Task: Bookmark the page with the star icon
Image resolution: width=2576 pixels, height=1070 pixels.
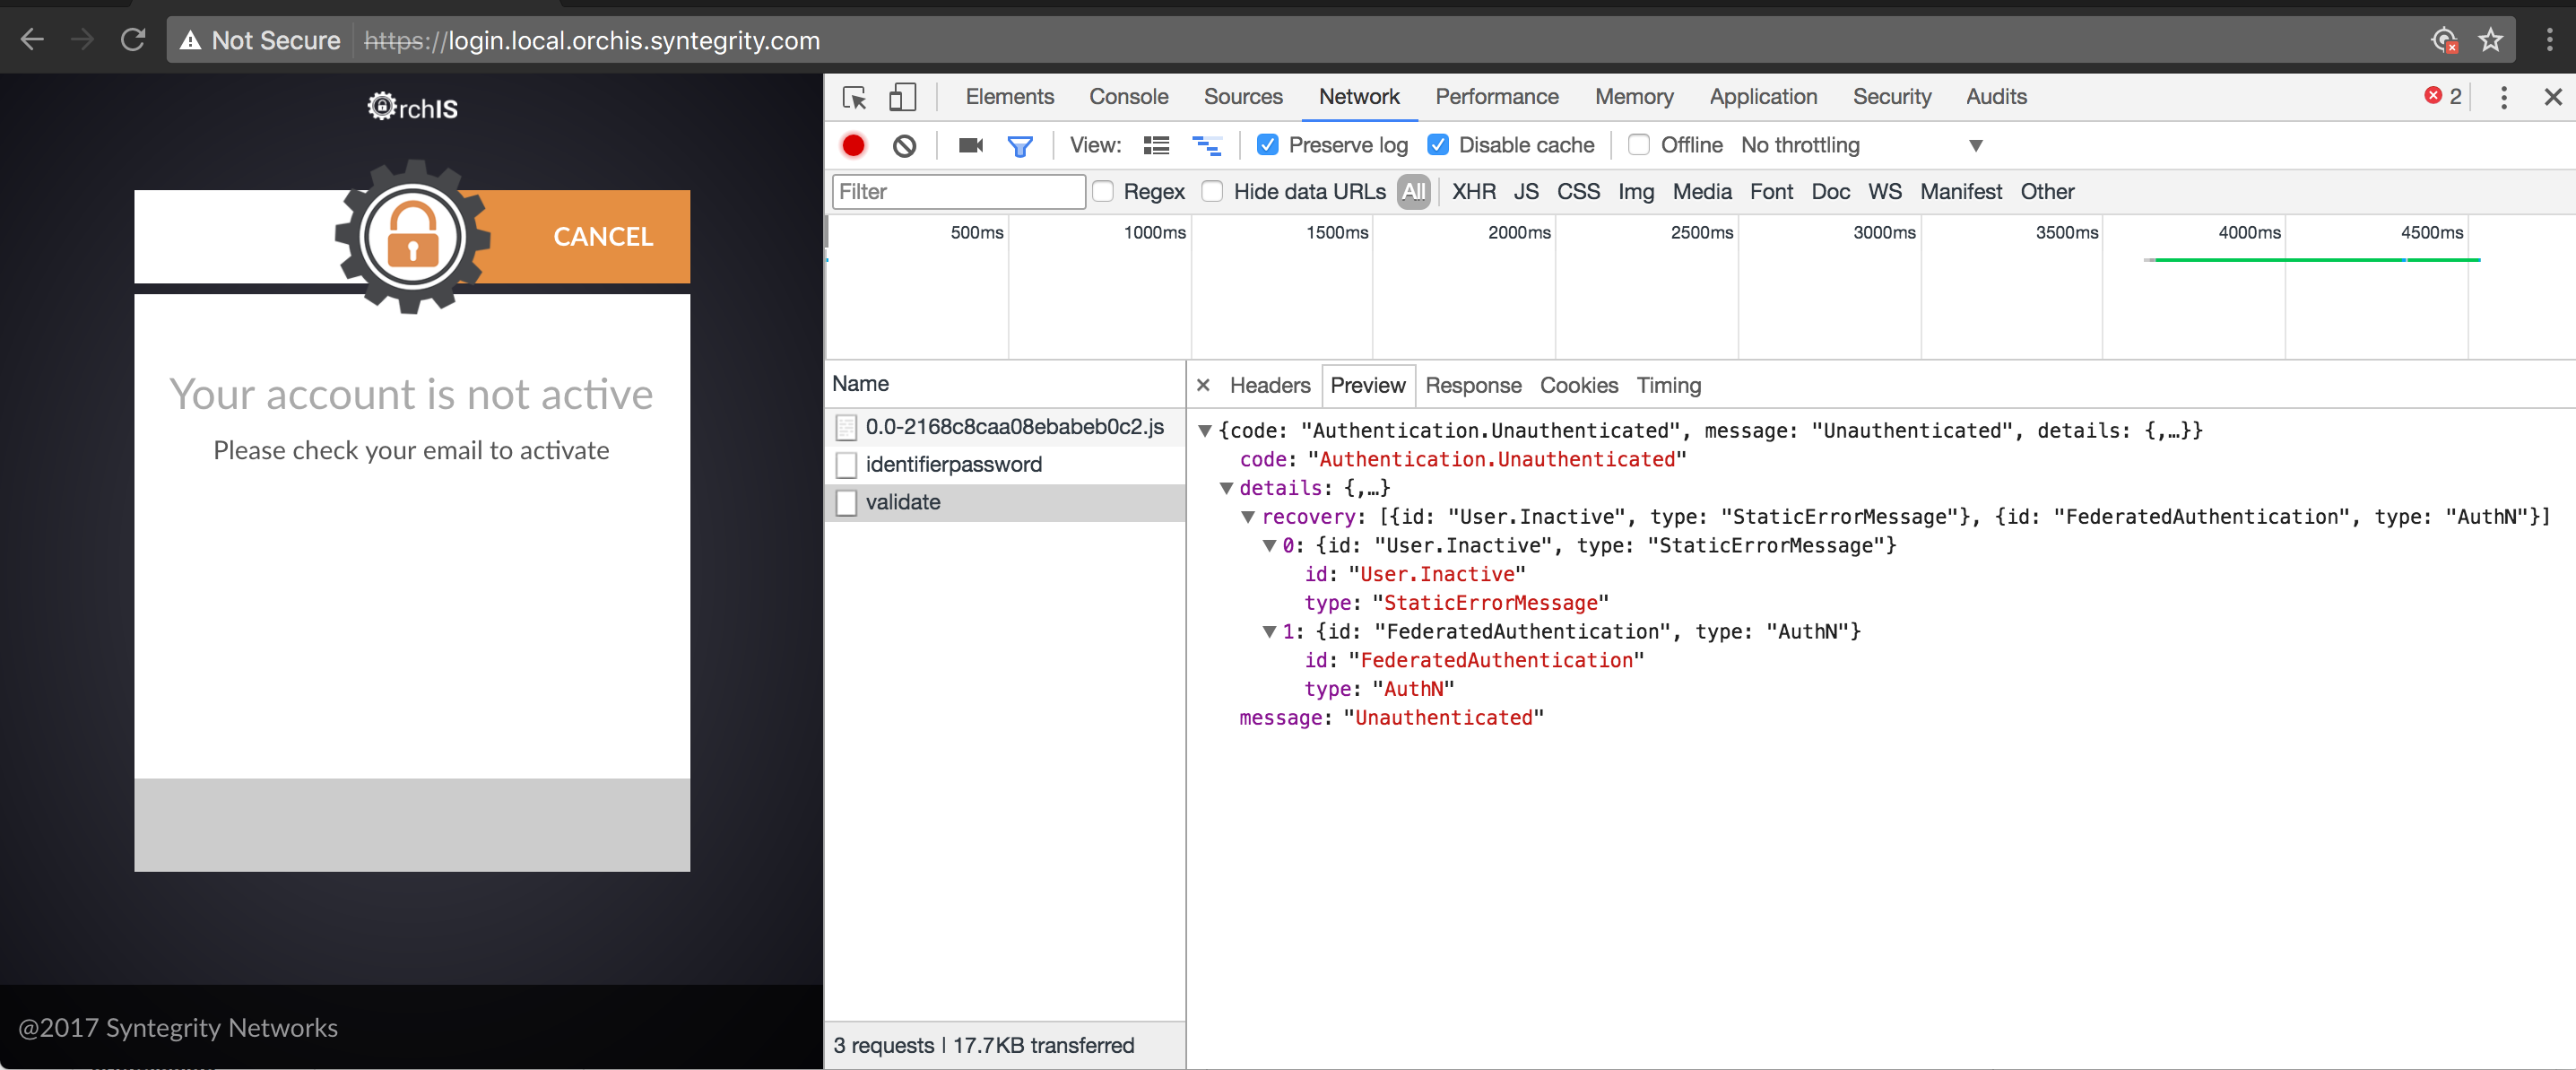Action: pos(2490,40)
